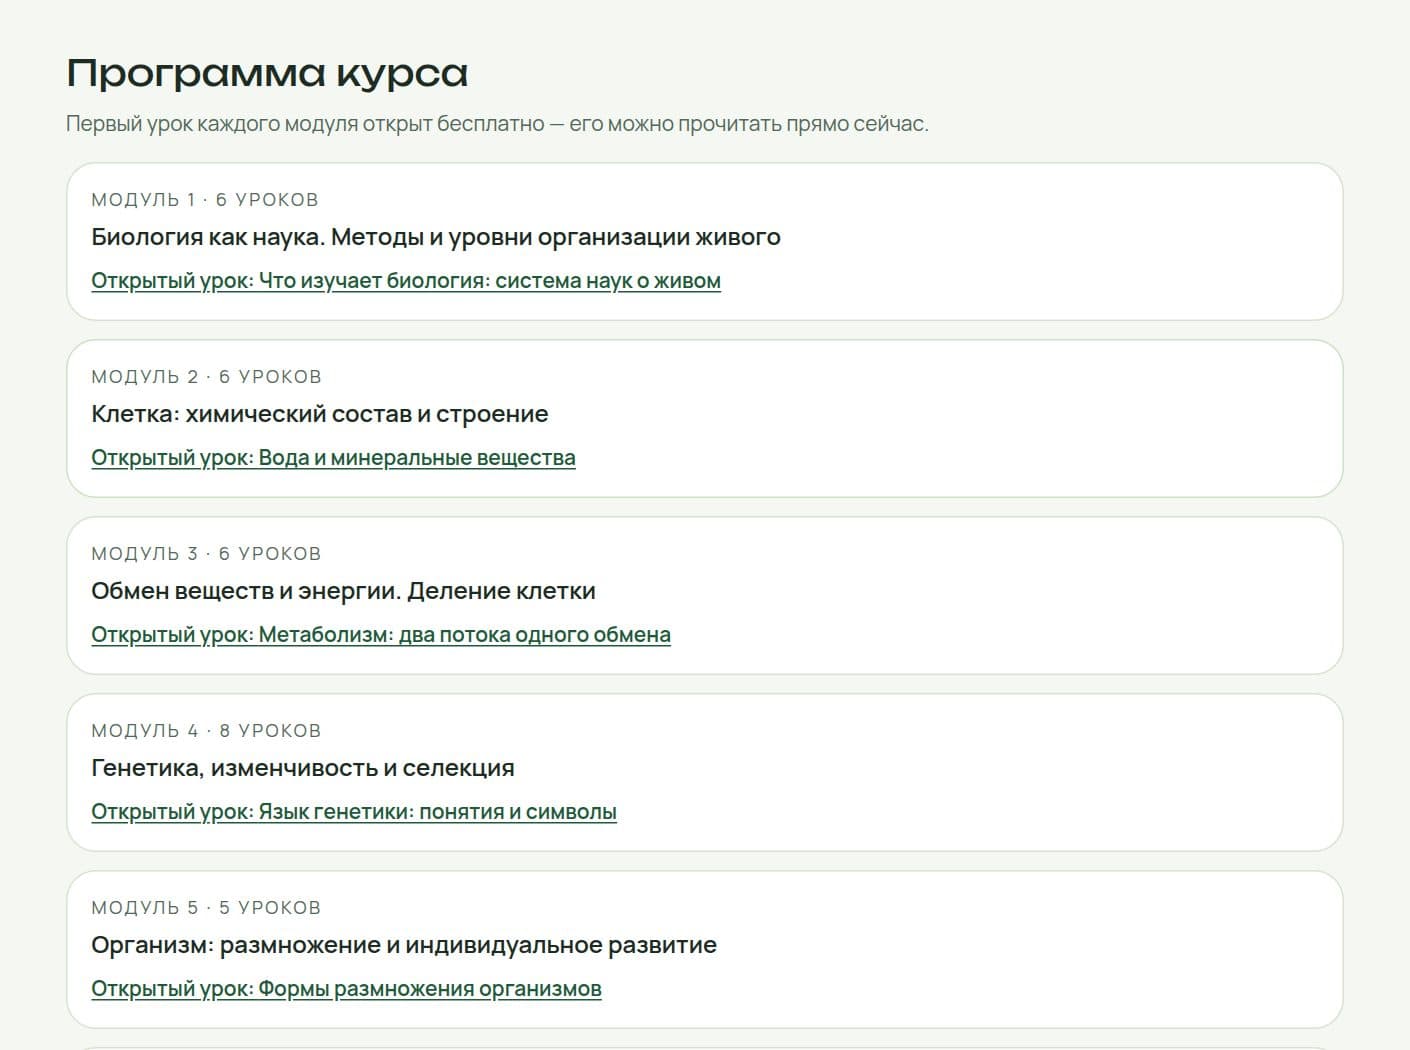Click the label 'МОДУЛЬ 1 · 6 УРОКОВ'
Image resolution: width=1410 pixels, height=1050 pixels.
tap(205, 200)
